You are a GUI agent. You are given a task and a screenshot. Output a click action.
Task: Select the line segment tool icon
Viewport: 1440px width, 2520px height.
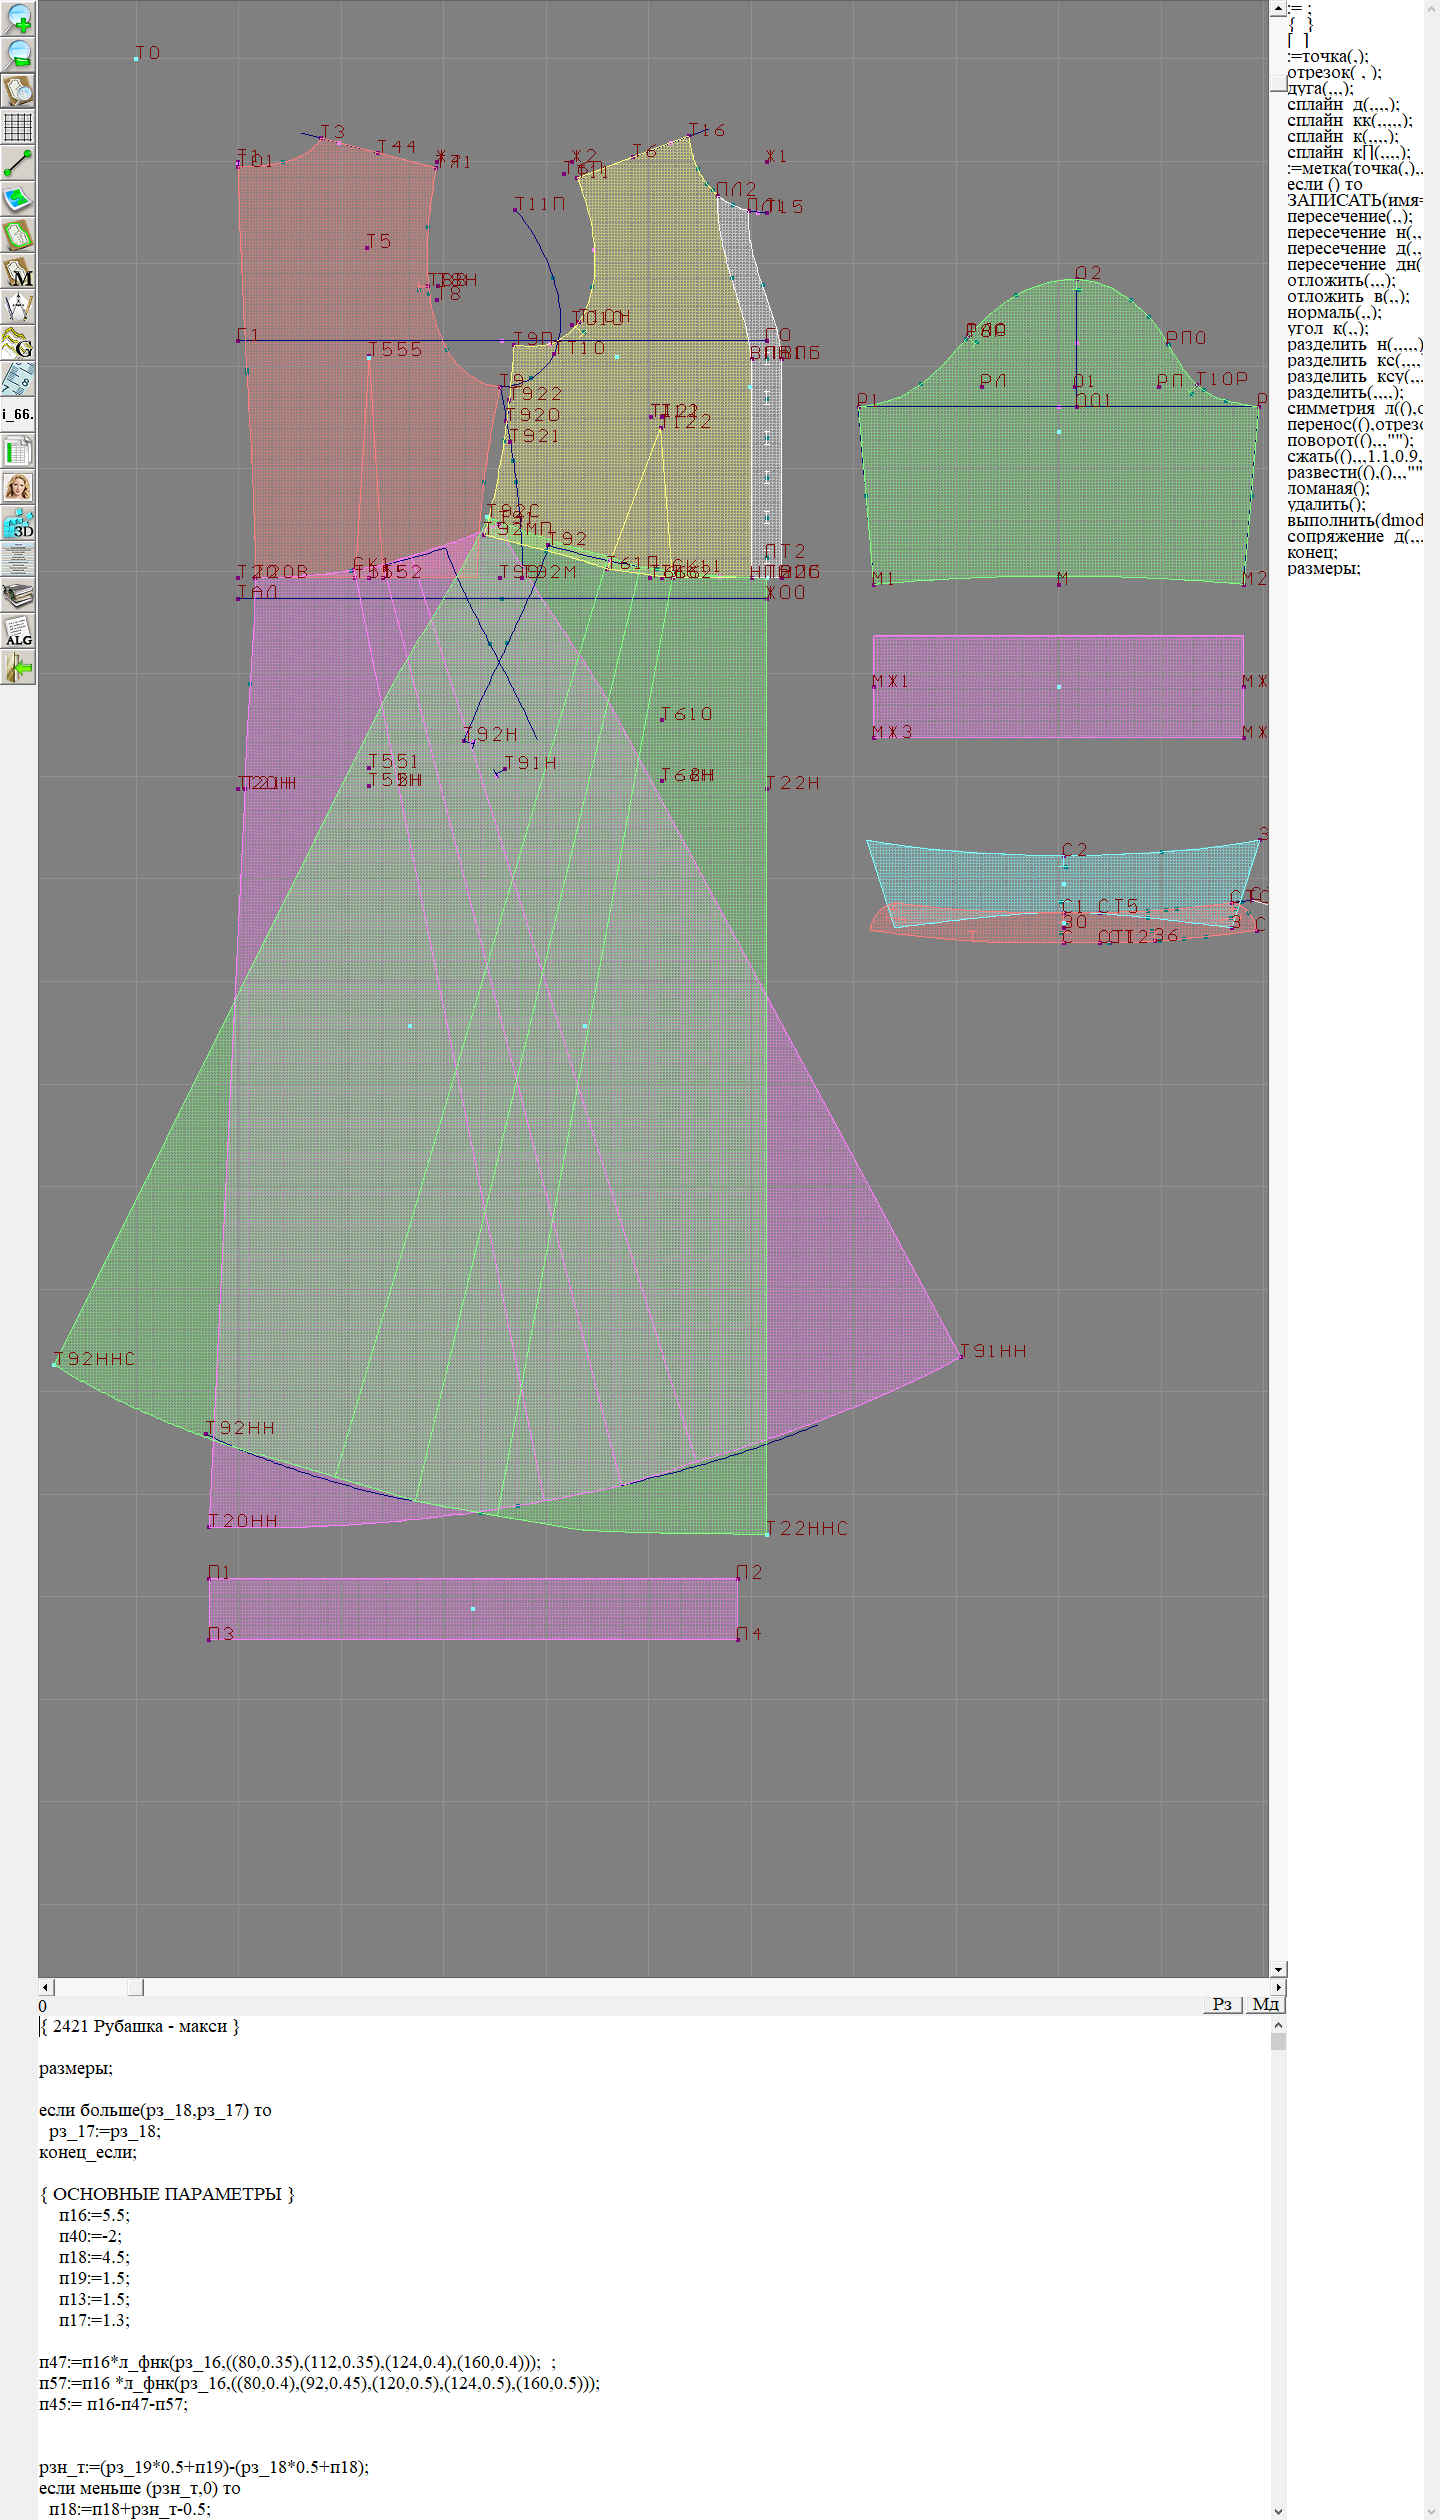click(x=18, y=163)
